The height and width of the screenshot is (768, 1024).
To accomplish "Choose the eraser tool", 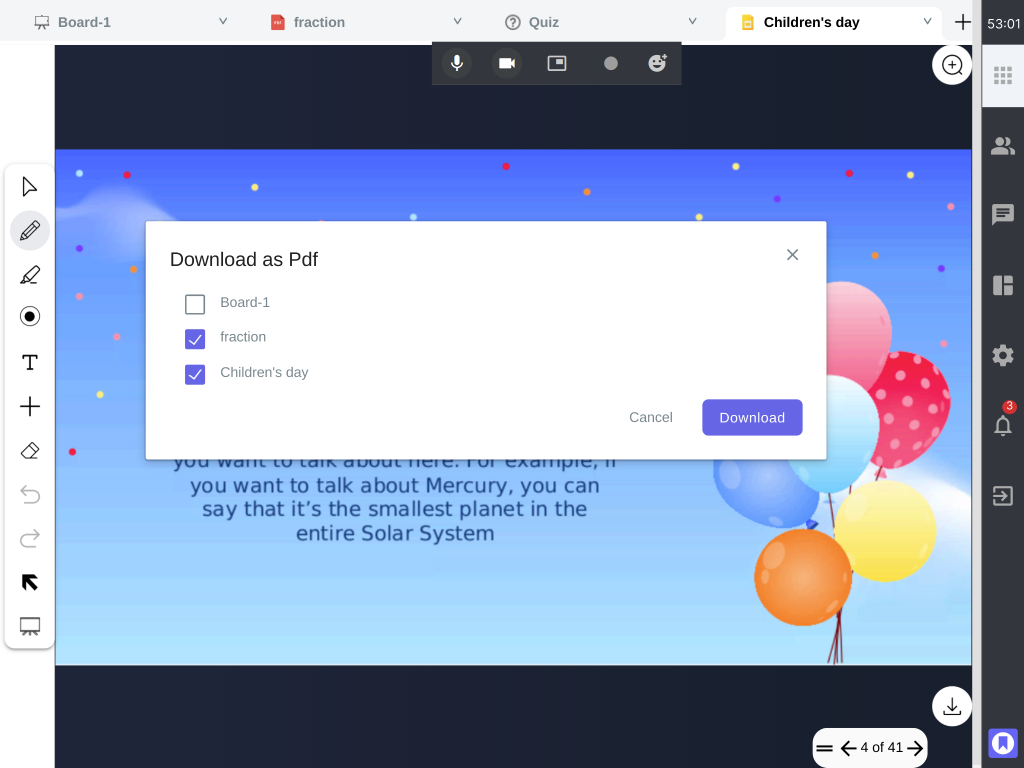I will pyautogui.click(x=30, y=451).
